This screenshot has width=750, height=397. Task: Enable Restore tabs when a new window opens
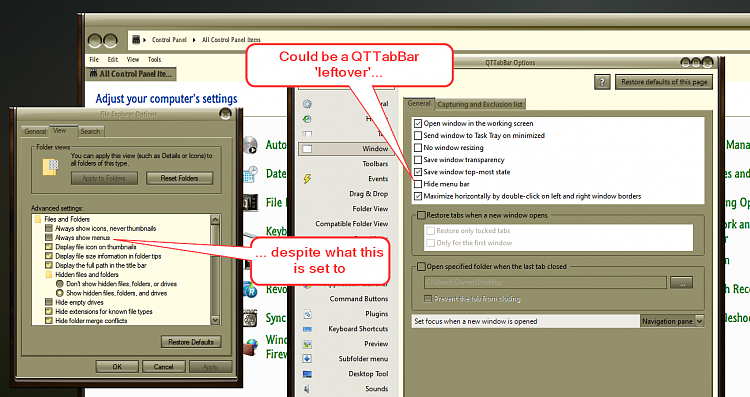click(x=421, y=215)
